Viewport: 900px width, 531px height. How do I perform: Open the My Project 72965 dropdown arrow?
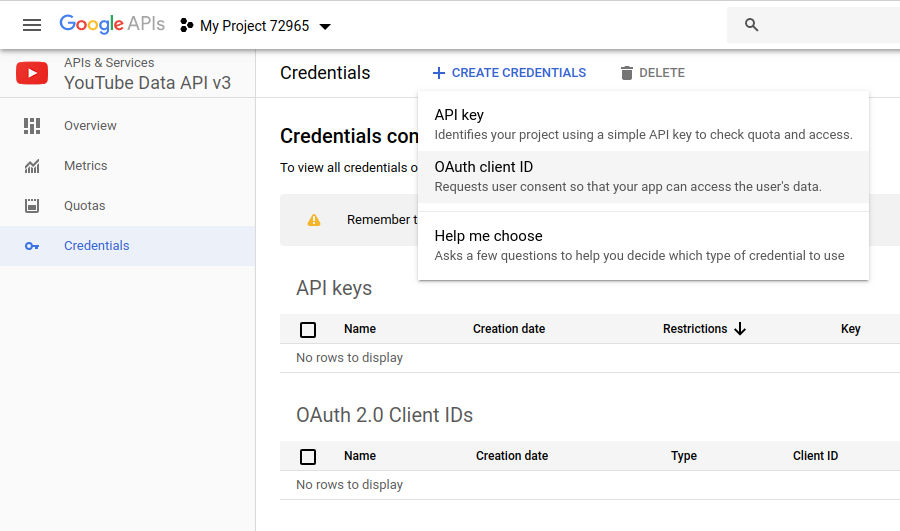click(x=325, y=26)
